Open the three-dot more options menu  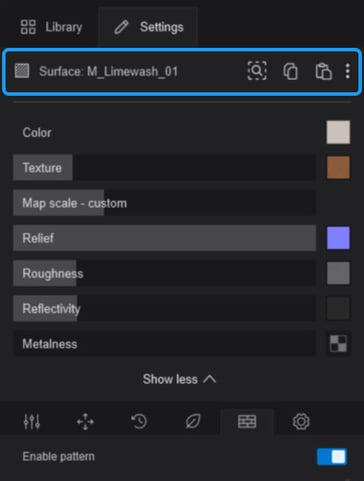(348, 71)
